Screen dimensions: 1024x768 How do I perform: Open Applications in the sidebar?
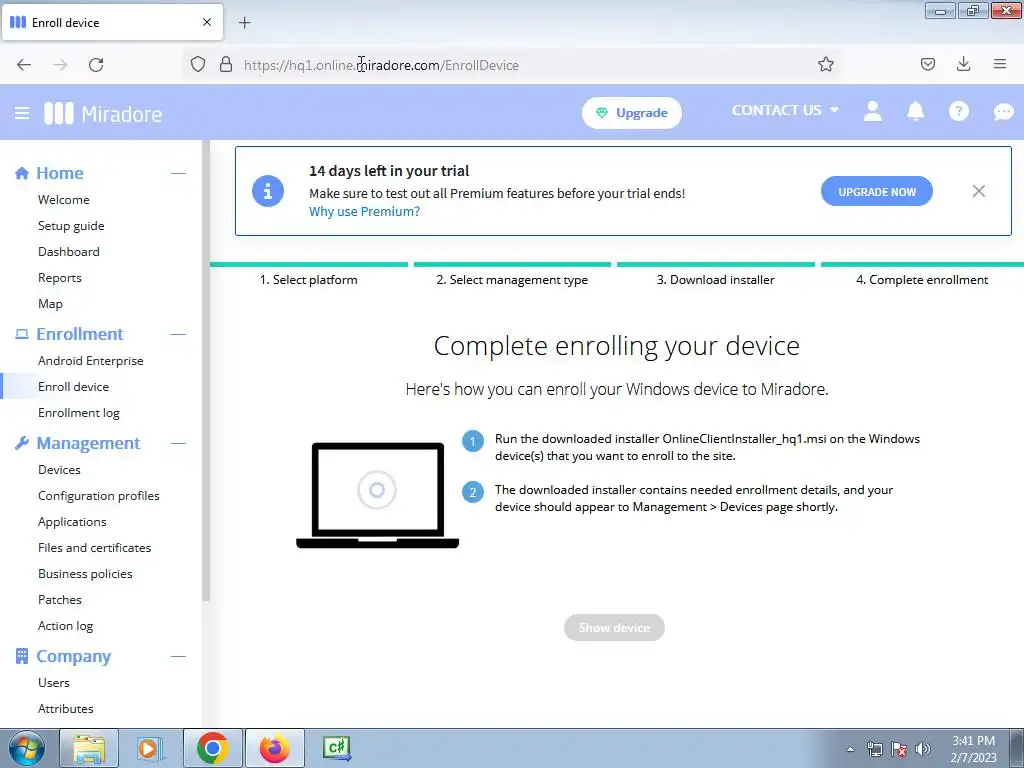pos(72,522)
